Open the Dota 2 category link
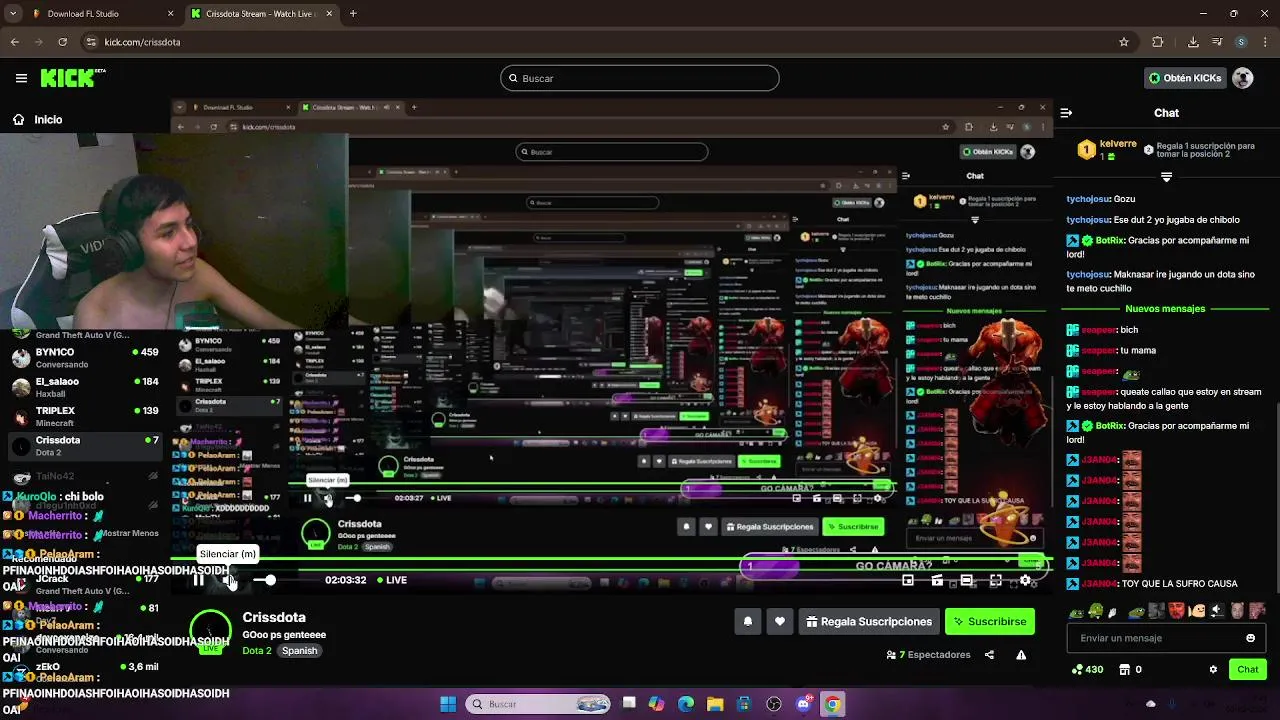The height and width of the screenshot is (720, 1280). coord(257,650)
